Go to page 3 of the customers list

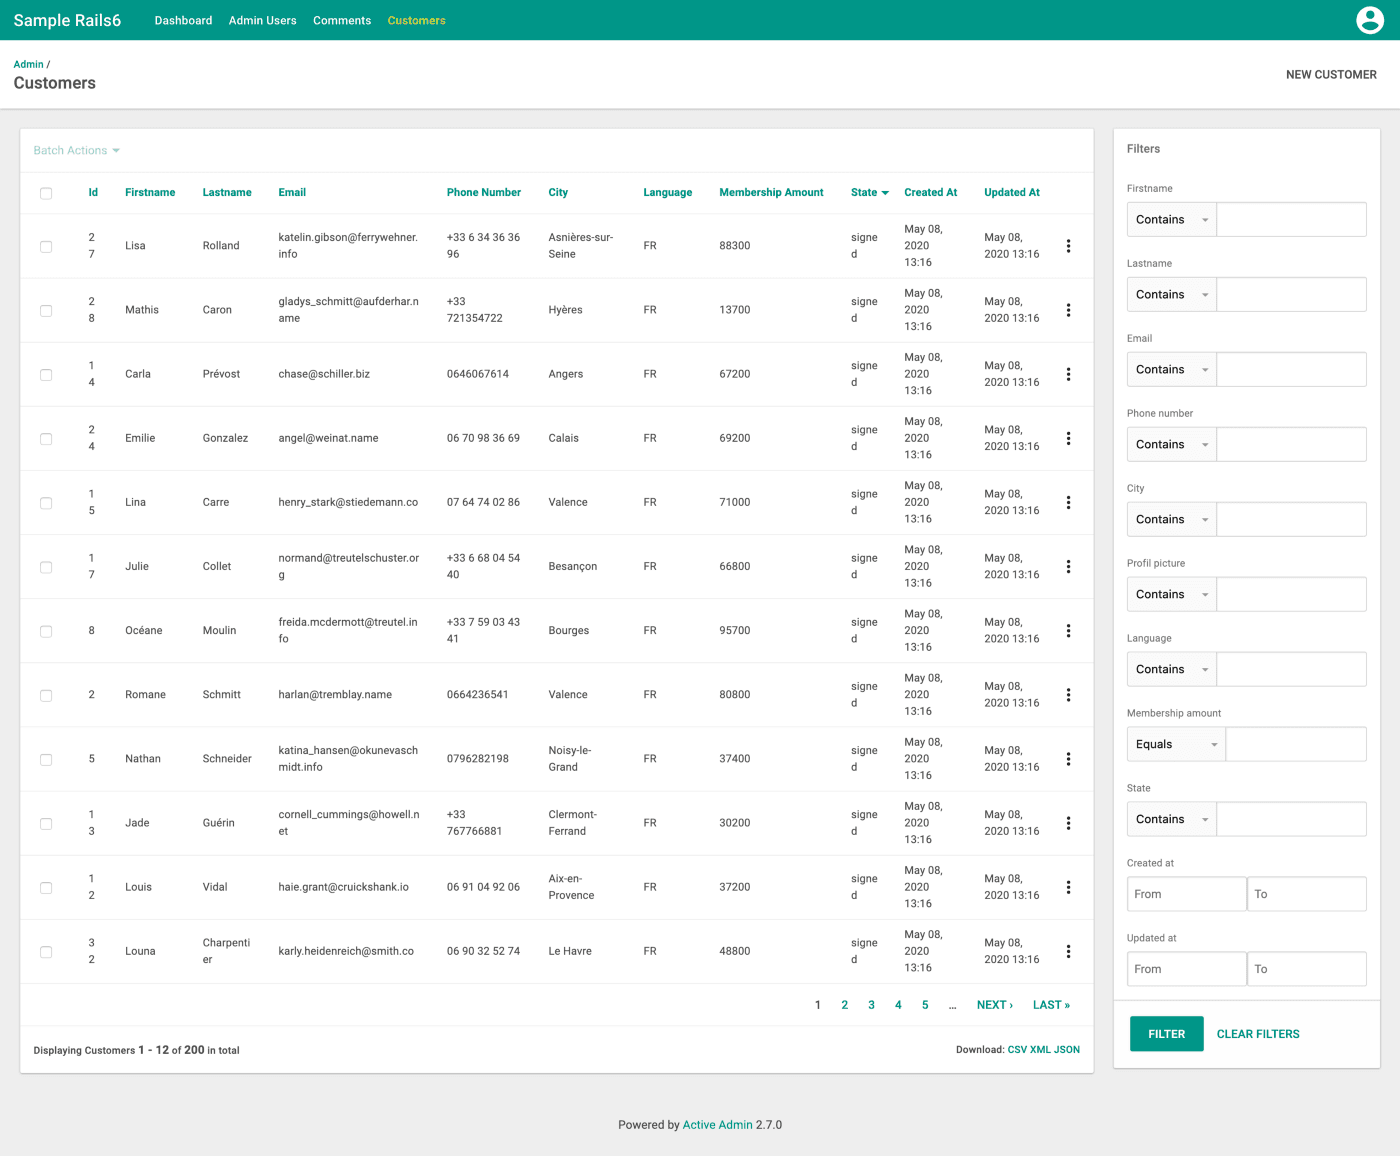tap(871, 1005)
